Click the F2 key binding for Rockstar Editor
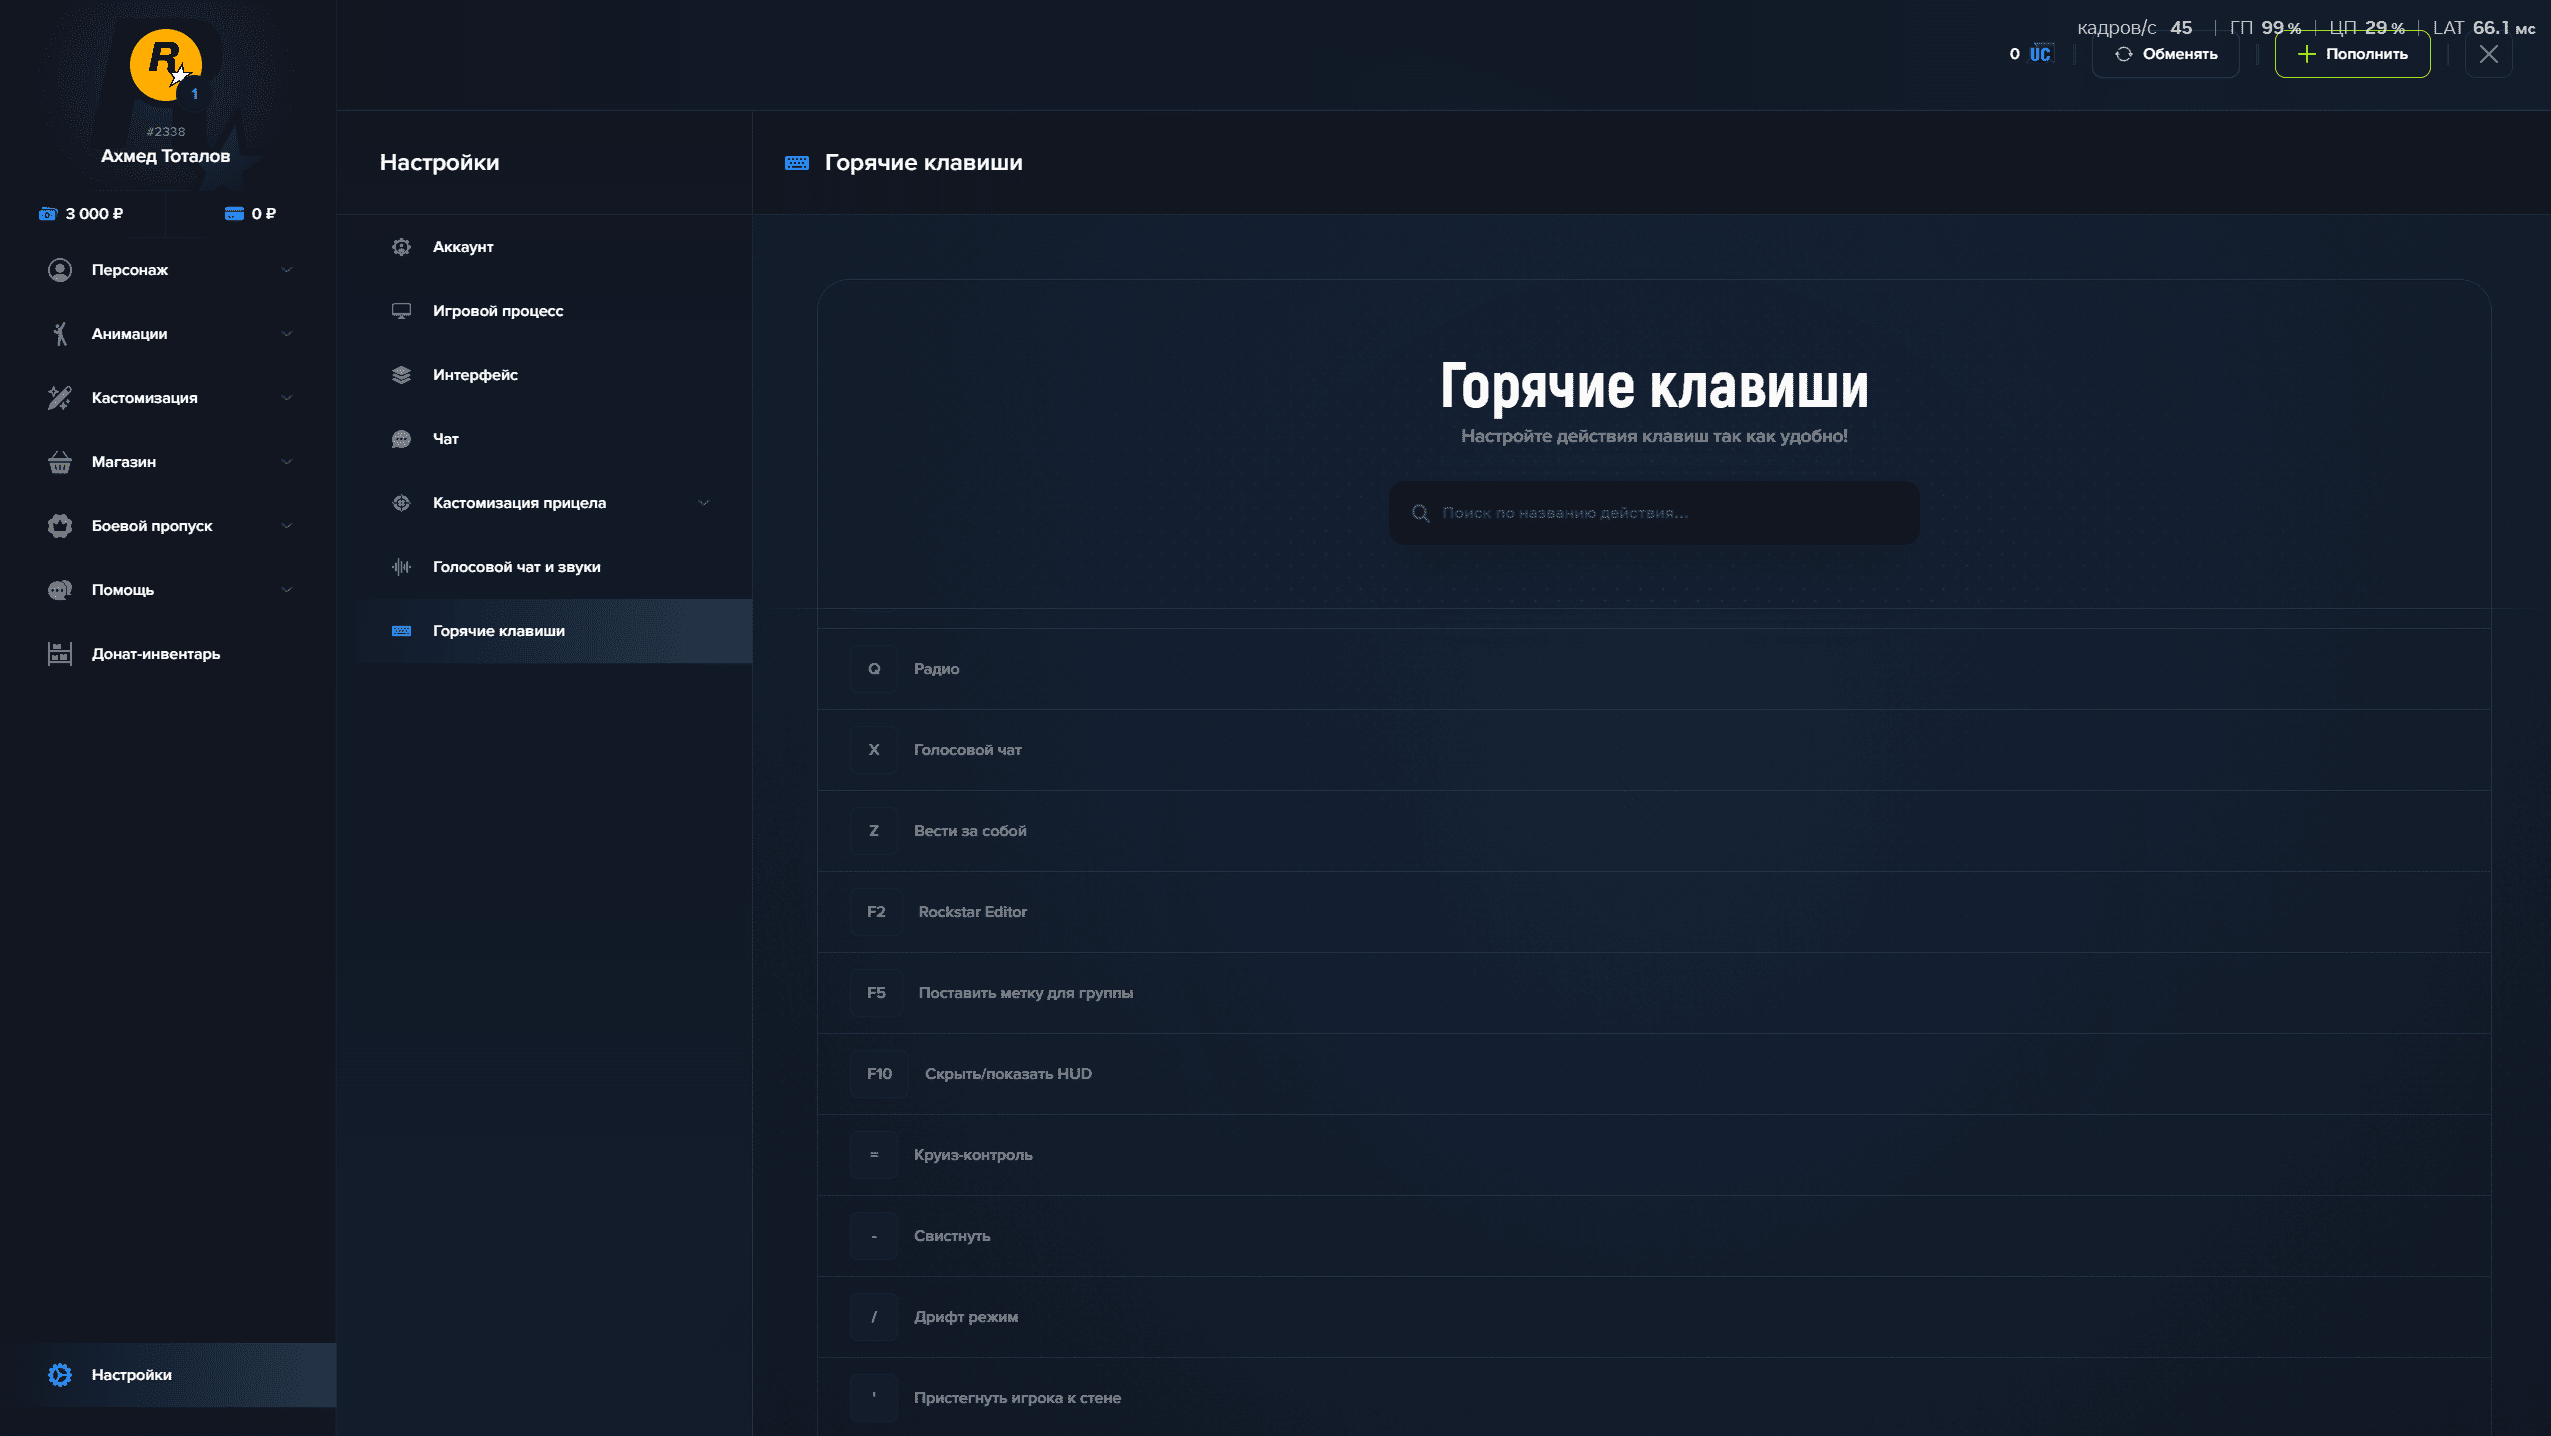This screenshot has height=1436, width=2551. coord(876,912)
